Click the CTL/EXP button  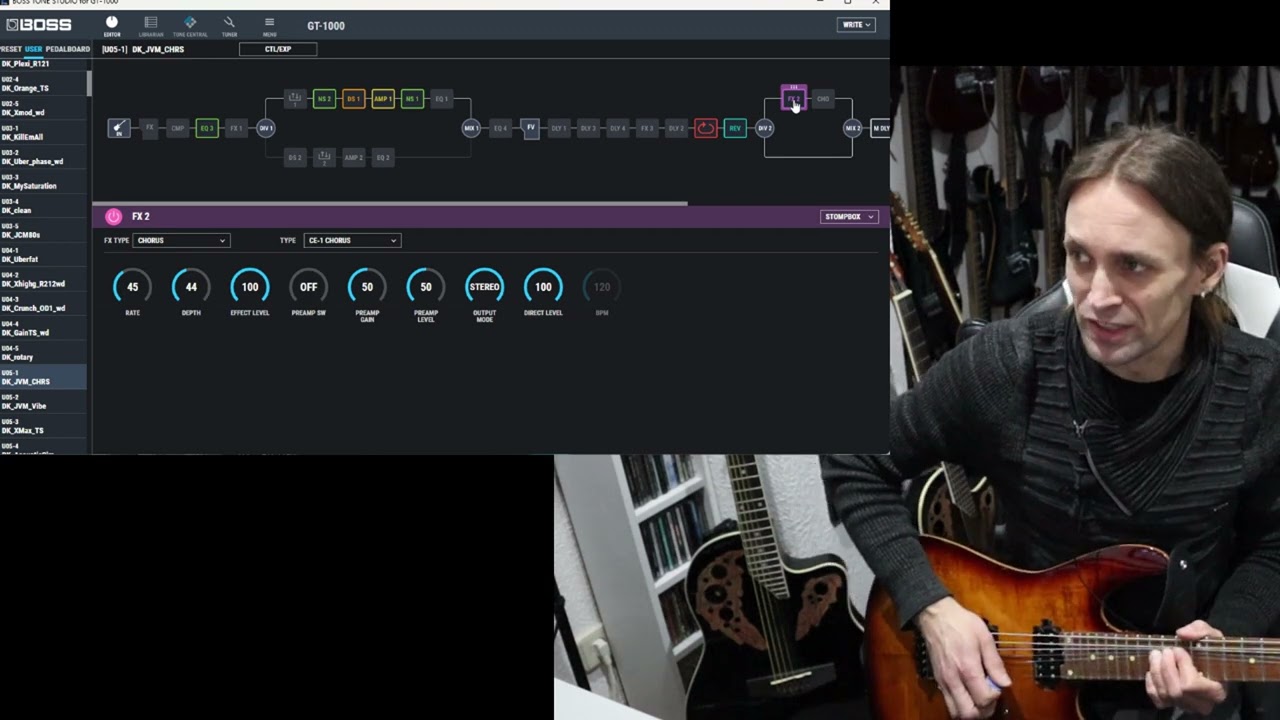point(278,49)
